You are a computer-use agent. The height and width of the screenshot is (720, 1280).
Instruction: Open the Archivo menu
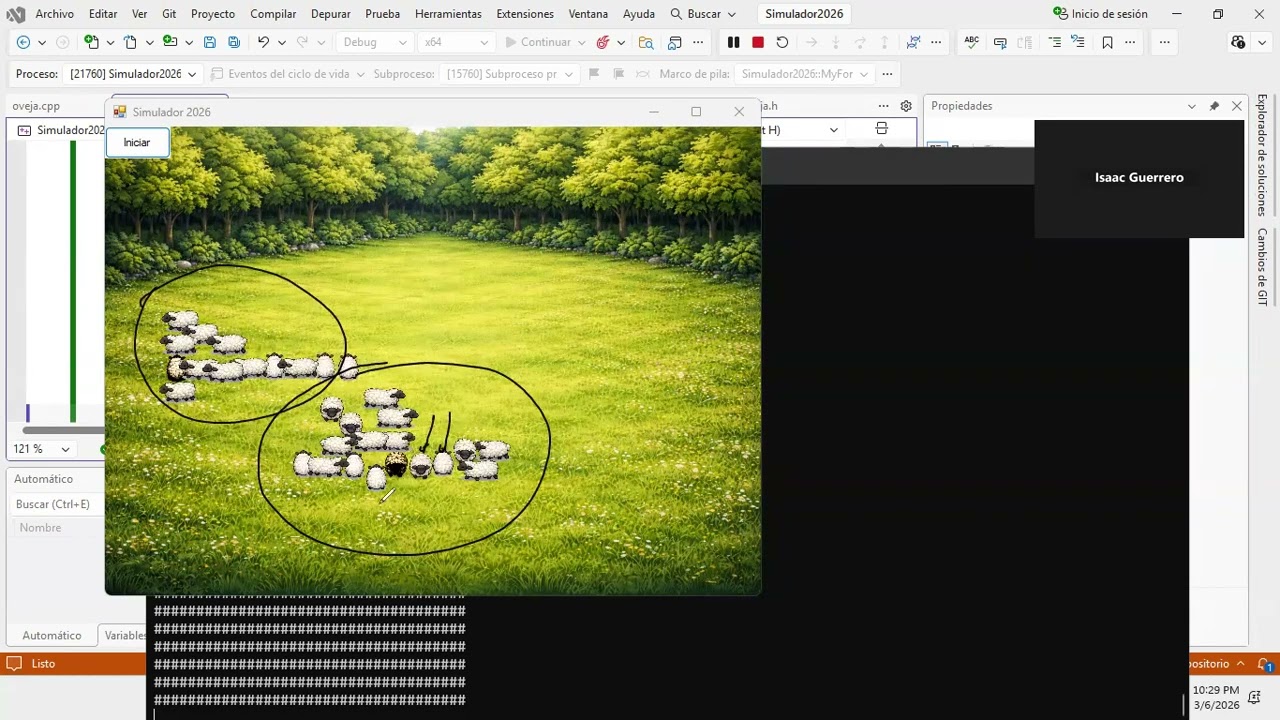54,14
